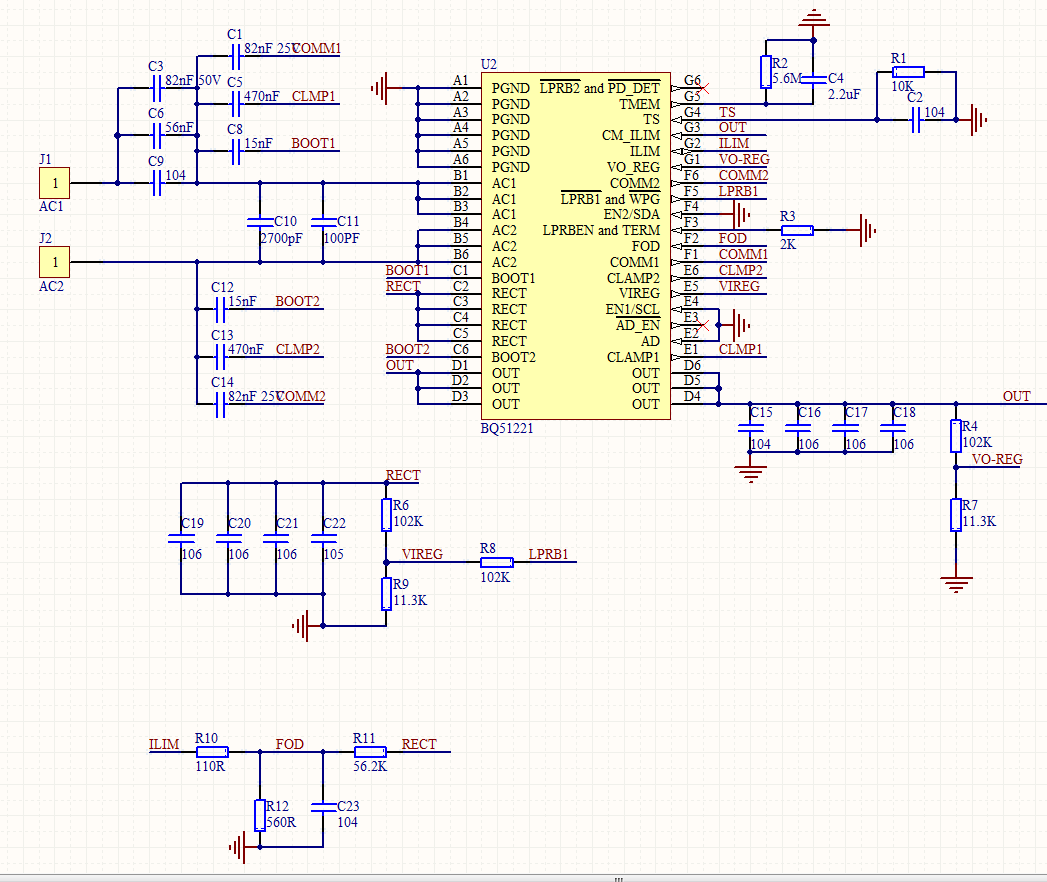Select capacitor C4 symbol valued 2.2uF
Image resolution: width=1047 pixels, height=882 pixels.
(x=813, y=80)
